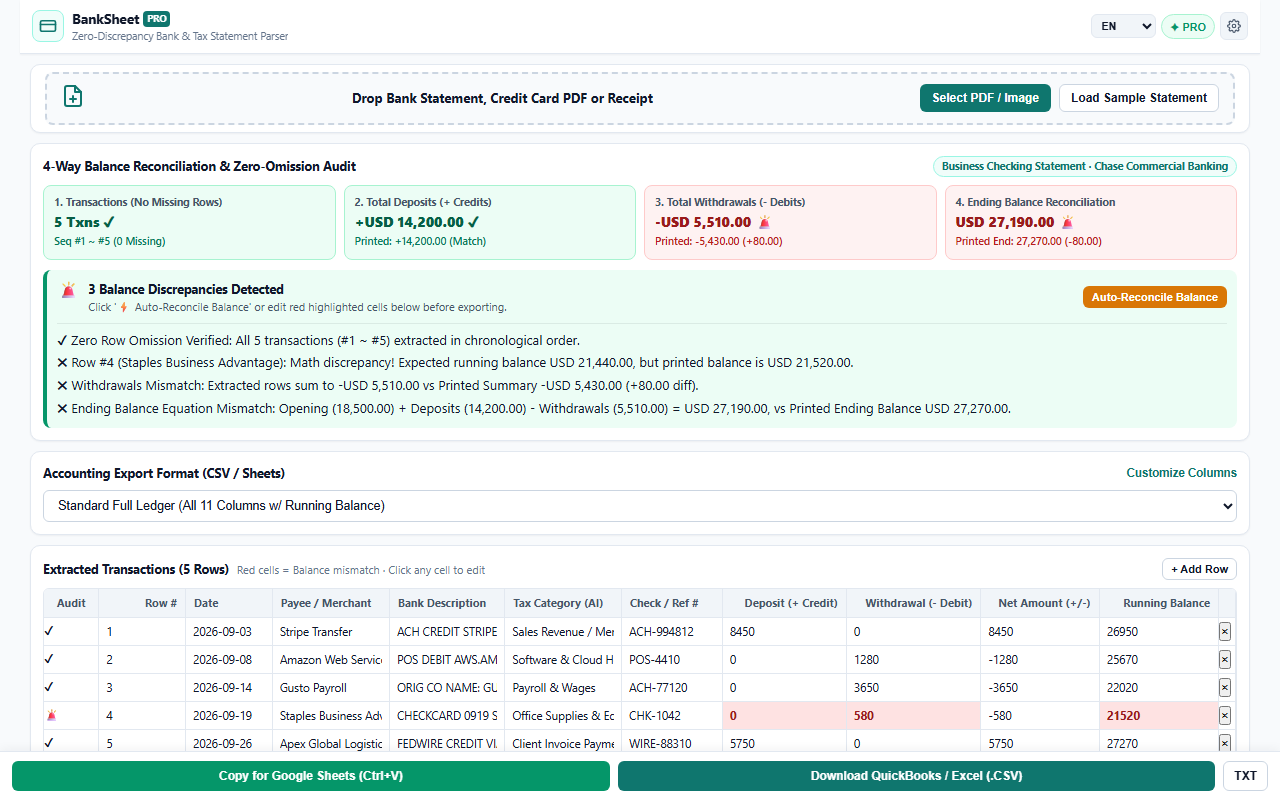Delete row 5 Apex Global Logistics via ×

pyautogui.click(x=1225, y=743)
